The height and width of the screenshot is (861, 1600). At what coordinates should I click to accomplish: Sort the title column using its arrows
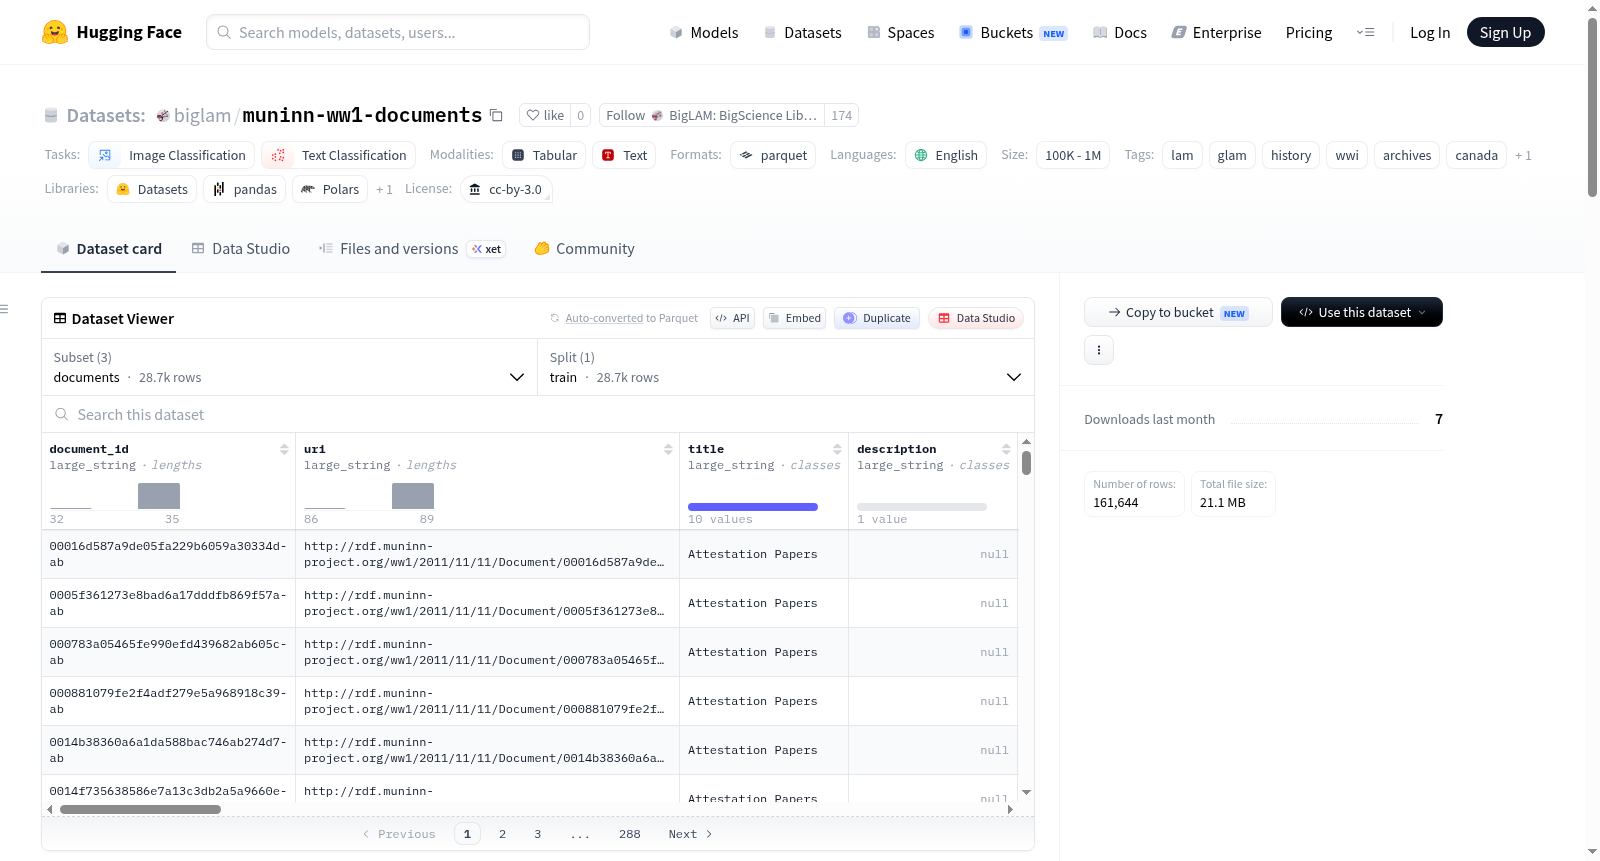click(x=837, y=449)
